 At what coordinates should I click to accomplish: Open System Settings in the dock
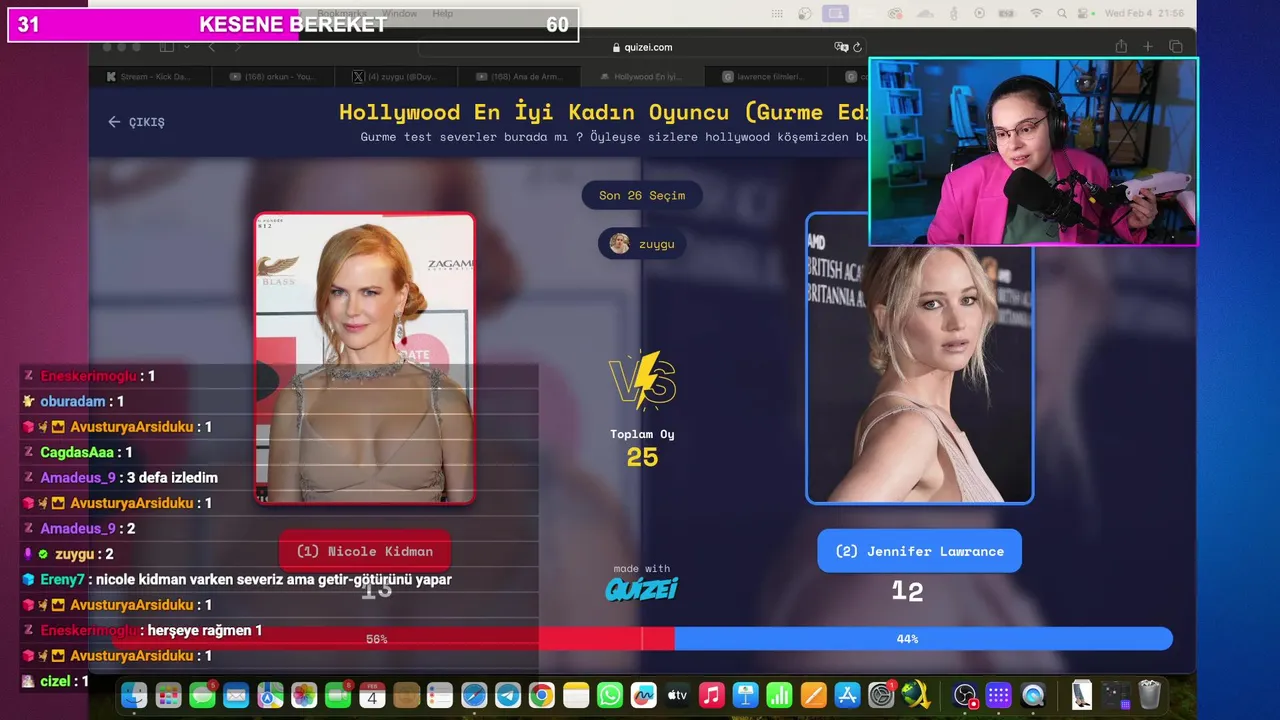point(881,695)
